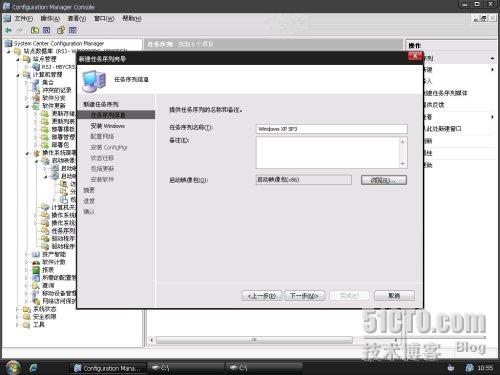The height and width of the screenshot is (375, 500).
Task: Click the task sequence name input field
Action: click(x=332, y=129)
